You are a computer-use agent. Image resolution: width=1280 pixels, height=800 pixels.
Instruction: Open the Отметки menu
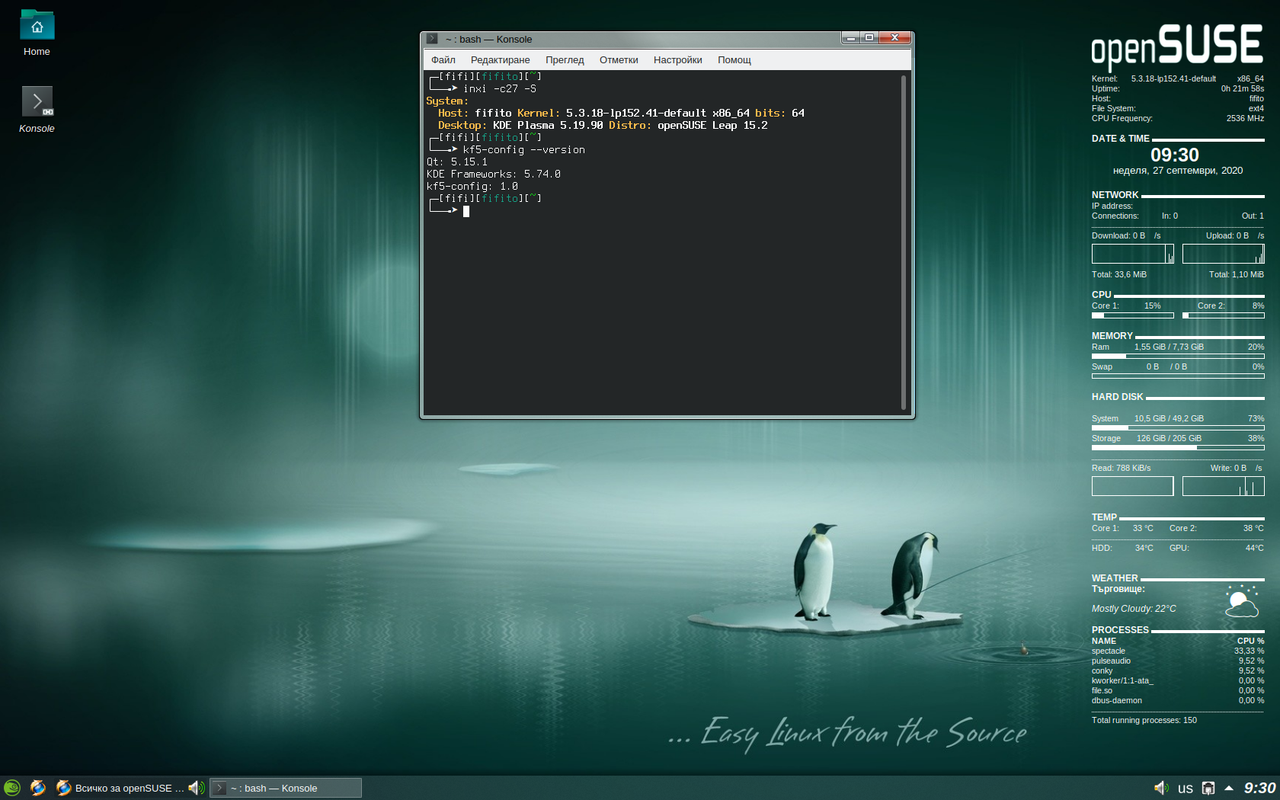click(619, 60)
